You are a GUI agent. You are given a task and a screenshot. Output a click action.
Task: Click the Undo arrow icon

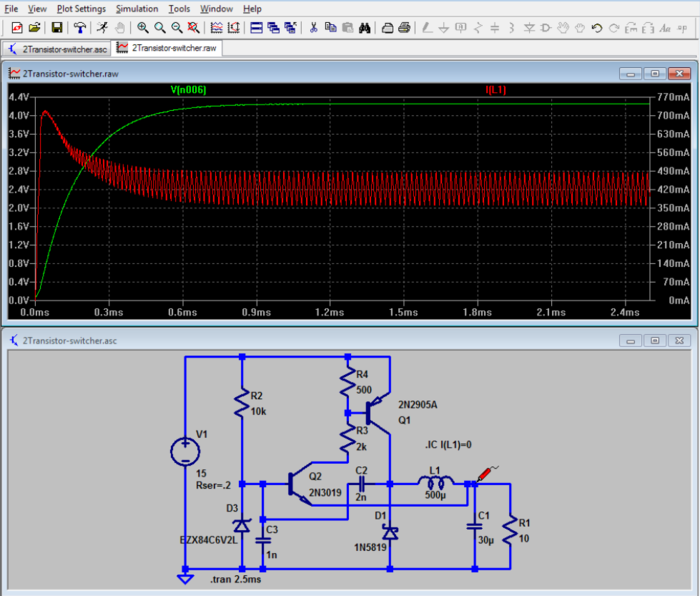click(x=597, y=28)
